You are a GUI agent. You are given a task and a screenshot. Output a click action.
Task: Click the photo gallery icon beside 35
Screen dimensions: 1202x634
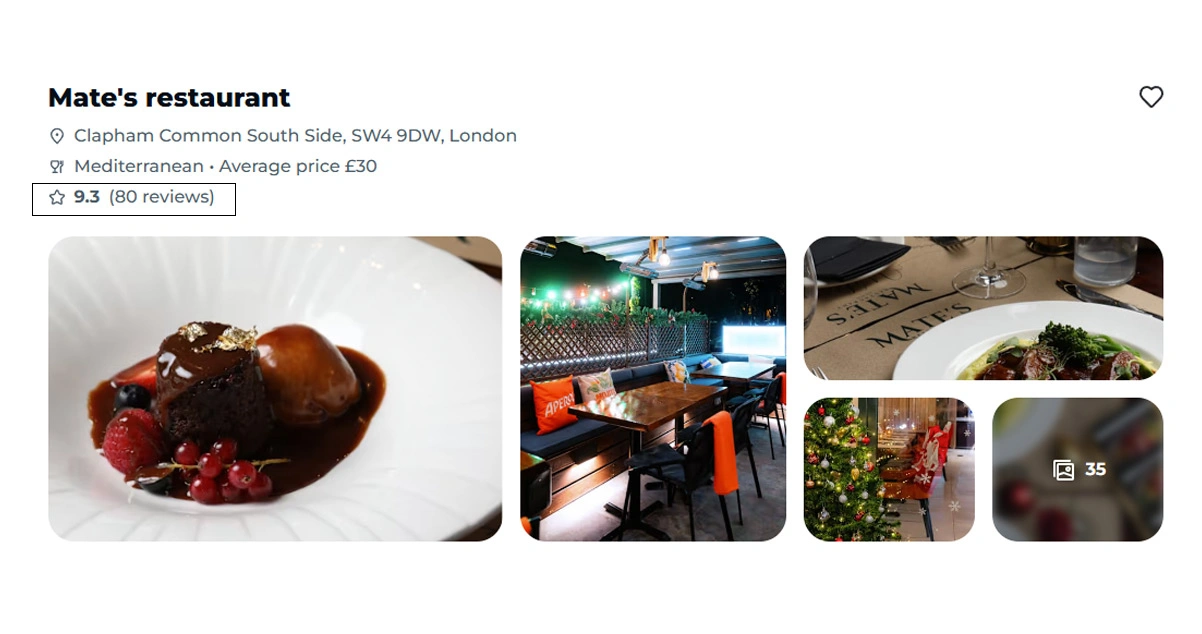pos(1064,470)
